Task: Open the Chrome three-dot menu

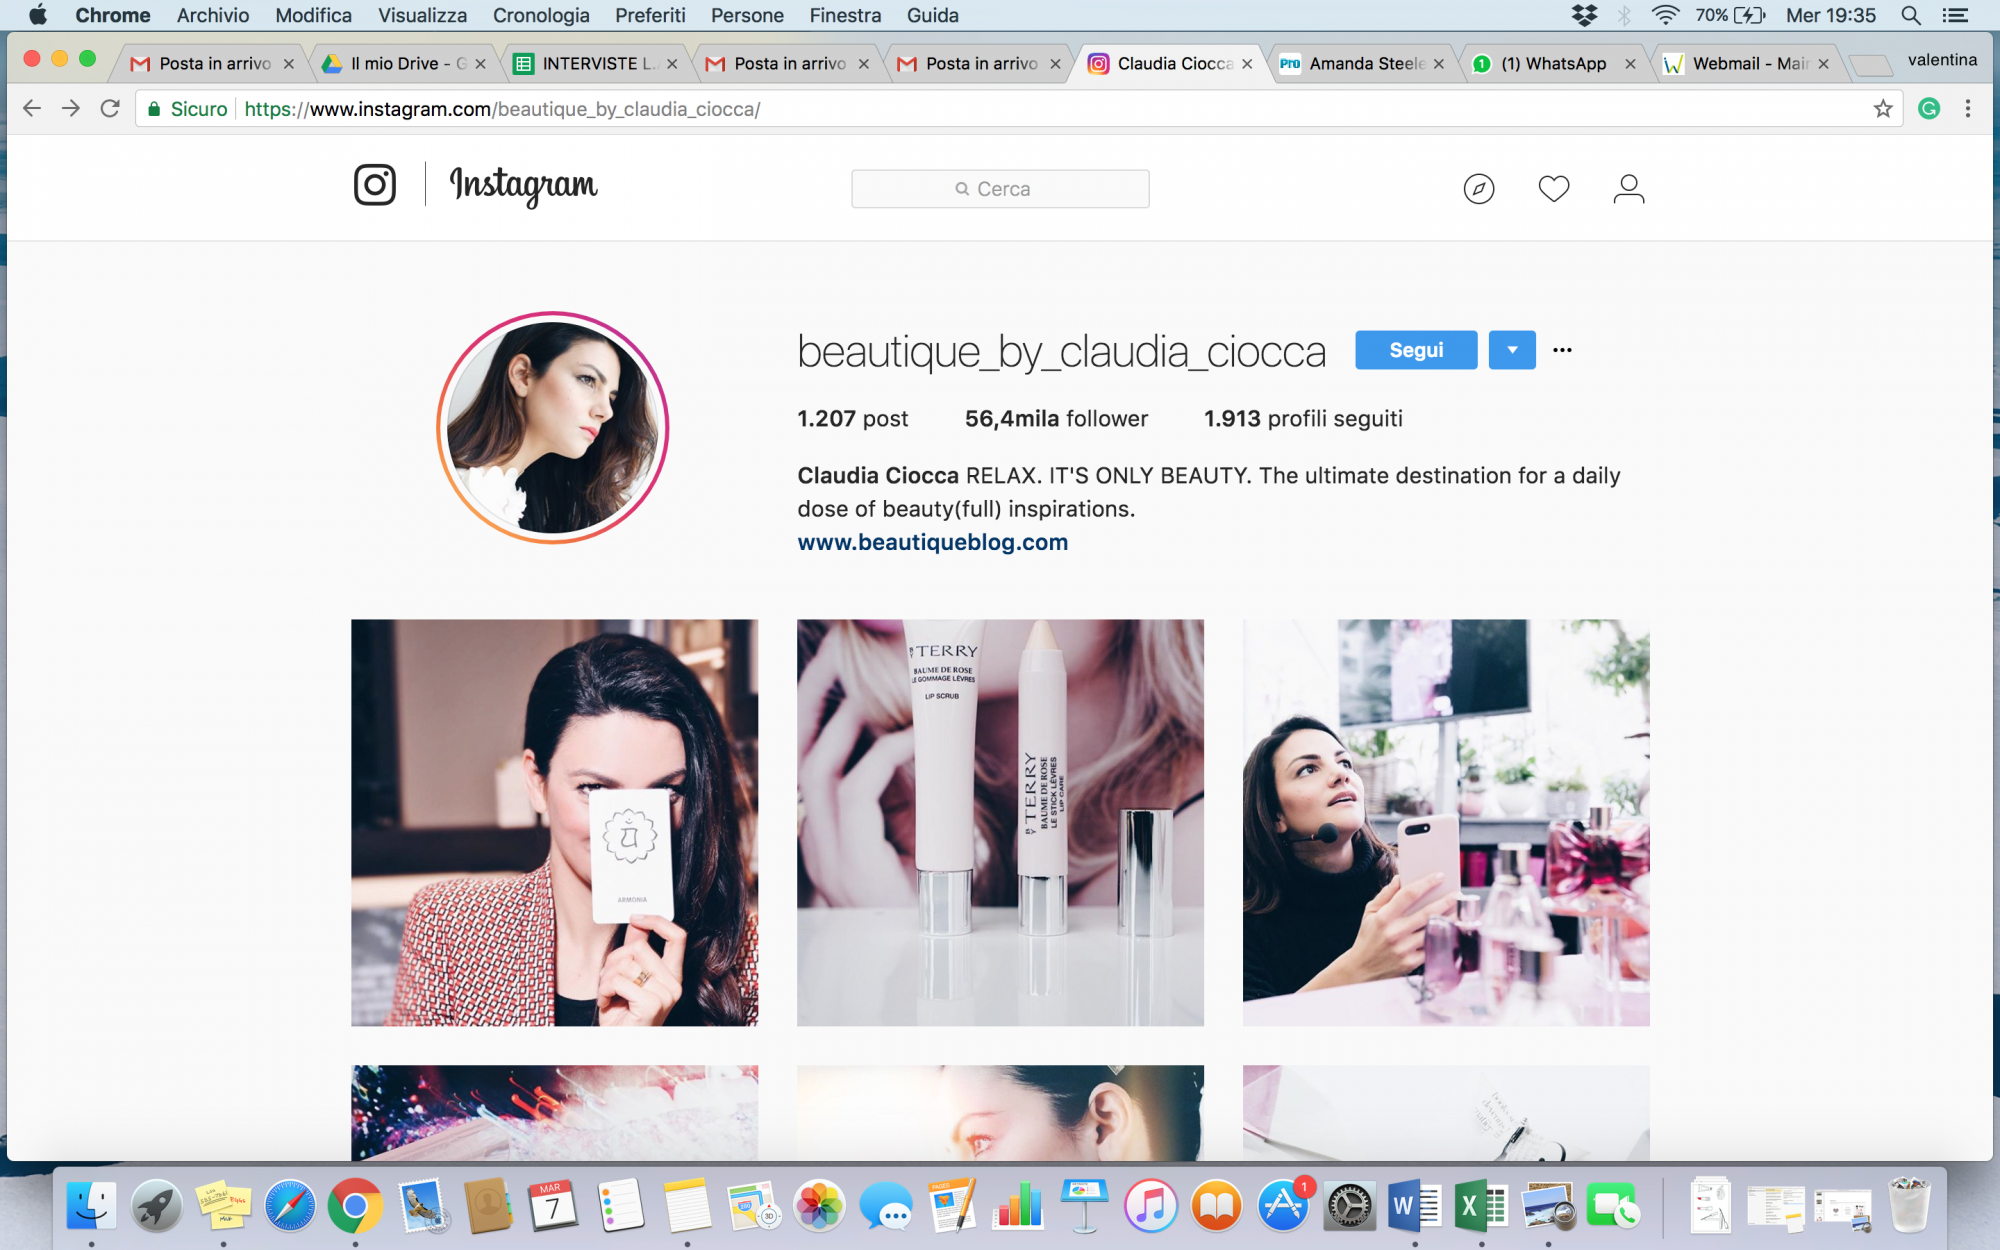Action: 1968,108
